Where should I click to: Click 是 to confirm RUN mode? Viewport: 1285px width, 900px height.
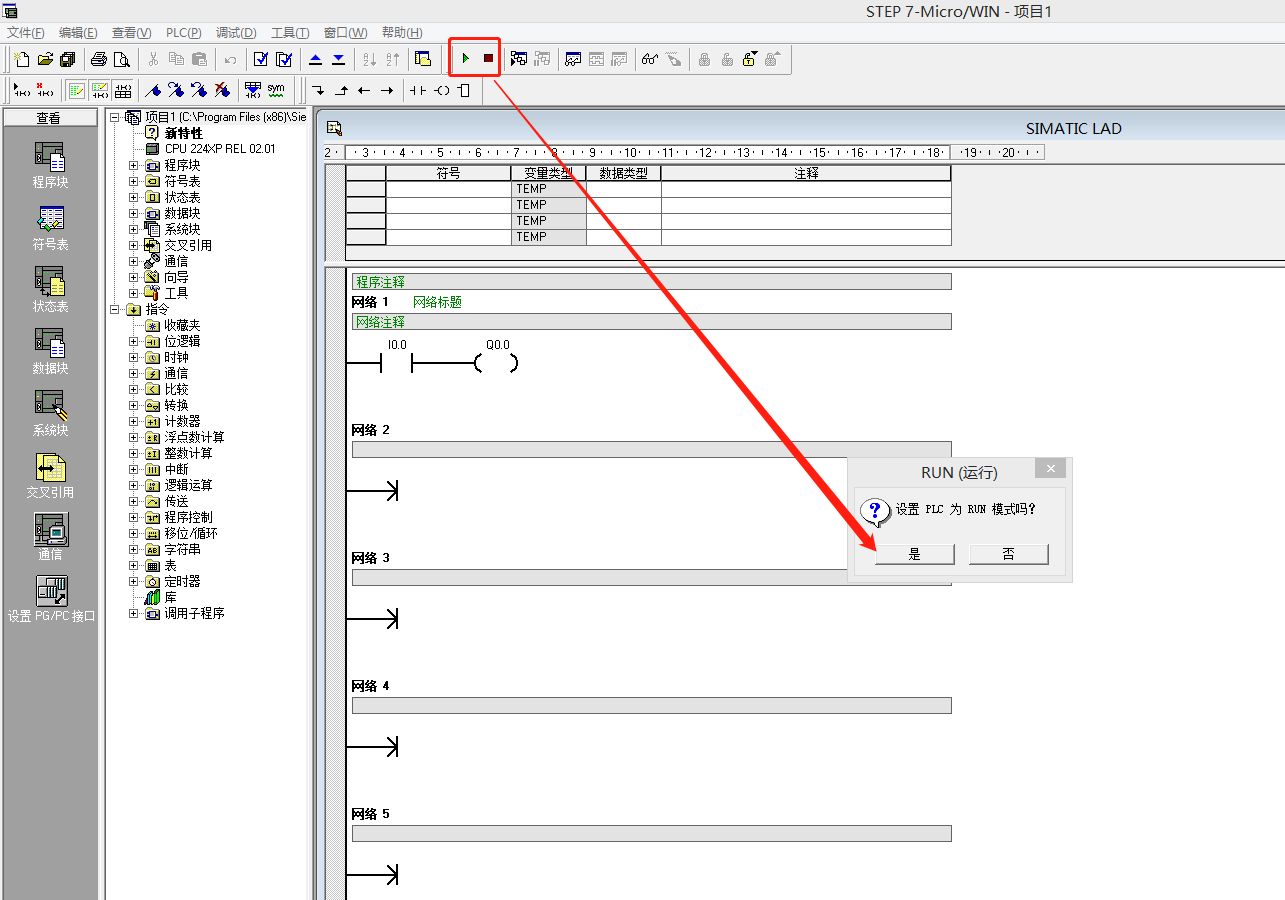pos(914,554)
